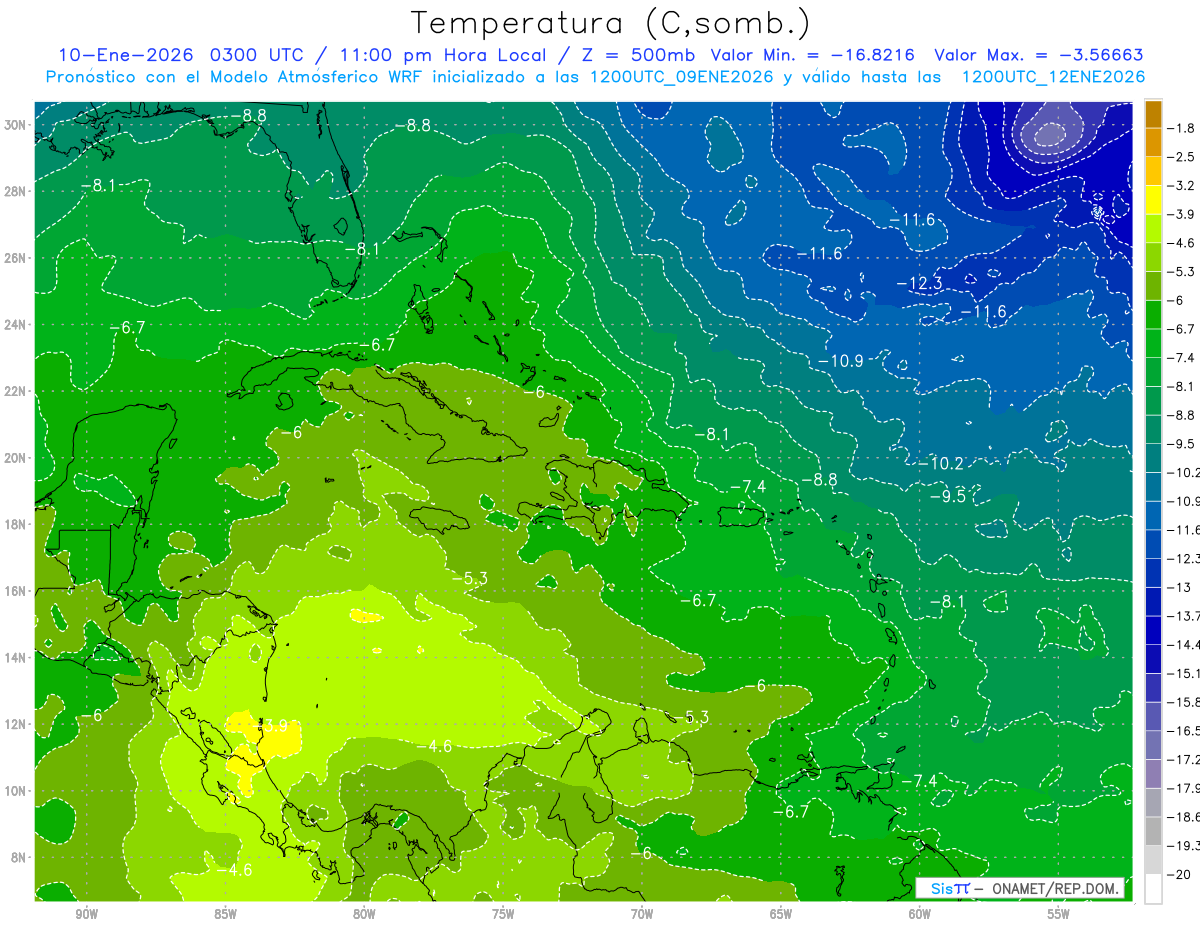Screen dimensions: 1200x927
Task: Select the '10-Ene-2026' date text
Action: click(x=124, y=55)
